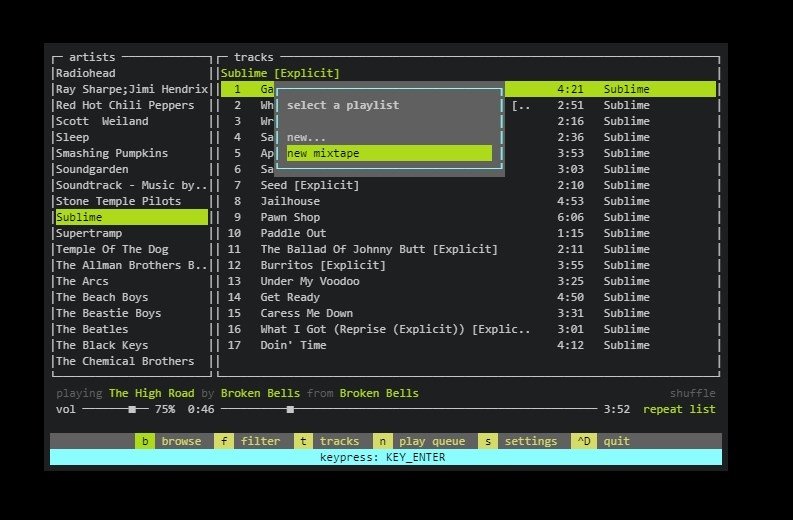Click the quit shortcut
The height and width of the screenshot is (520, 793).
(600, 441)
